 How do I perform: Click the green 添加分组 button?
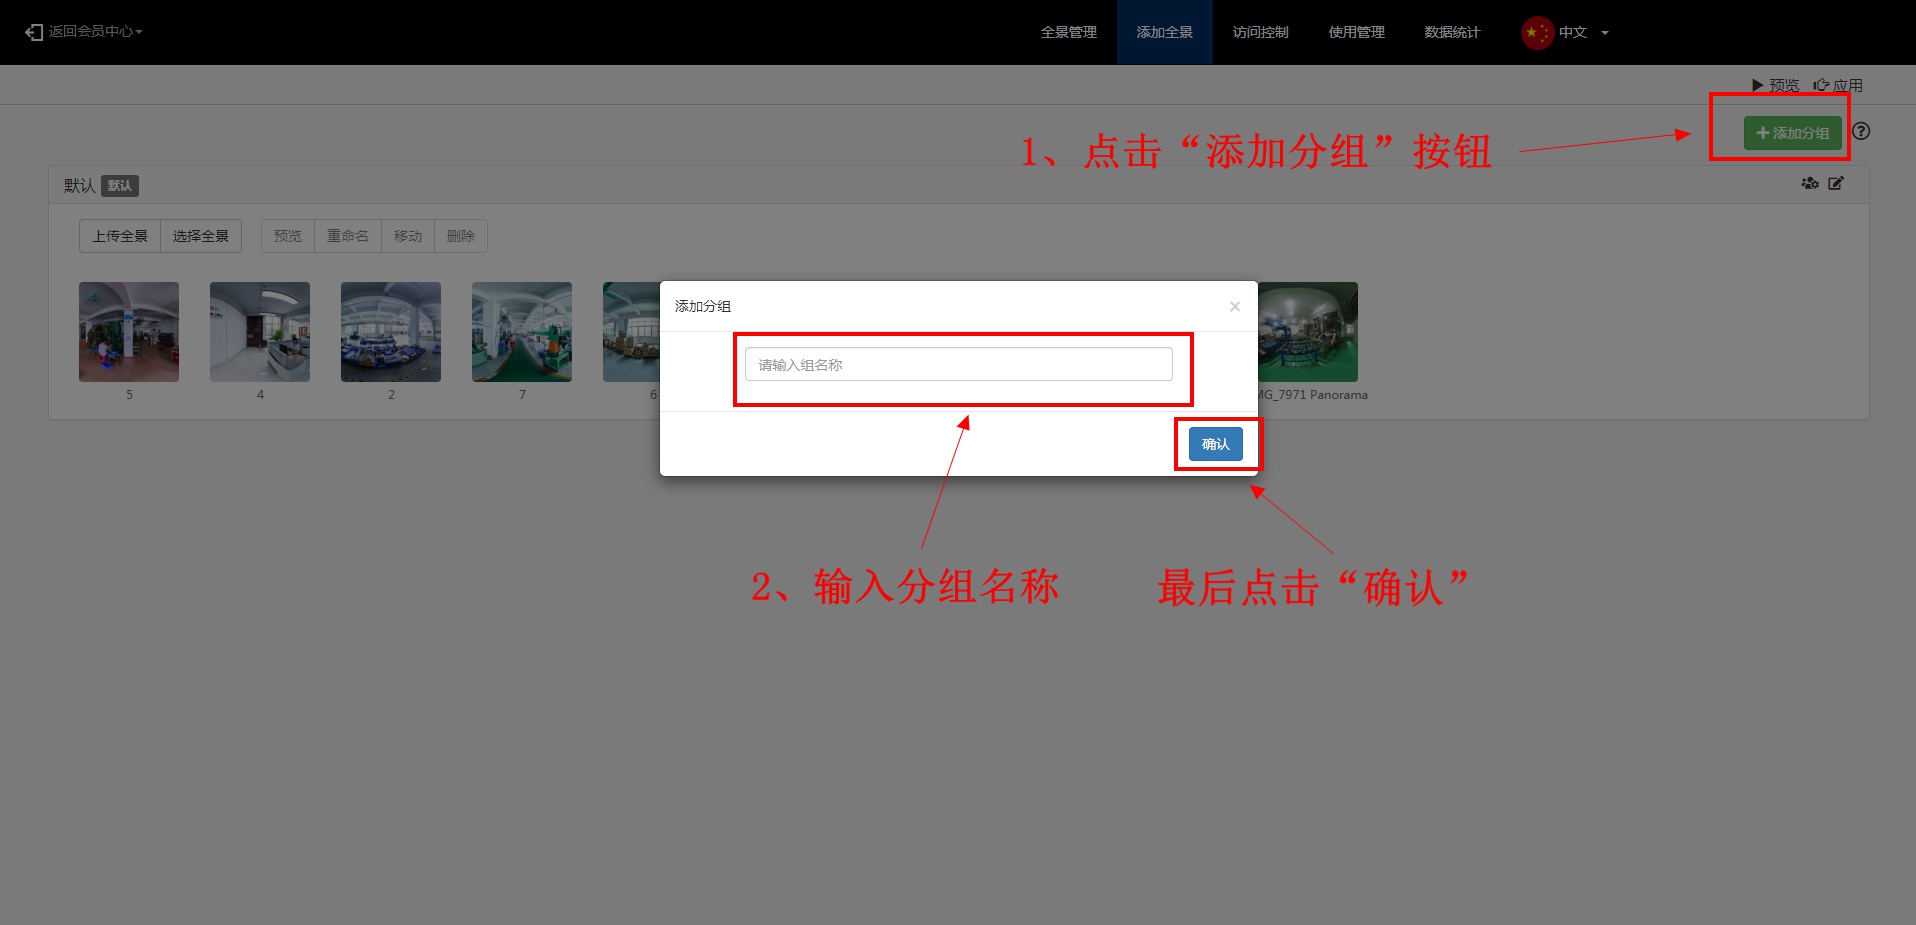(x=1792, y=133)
